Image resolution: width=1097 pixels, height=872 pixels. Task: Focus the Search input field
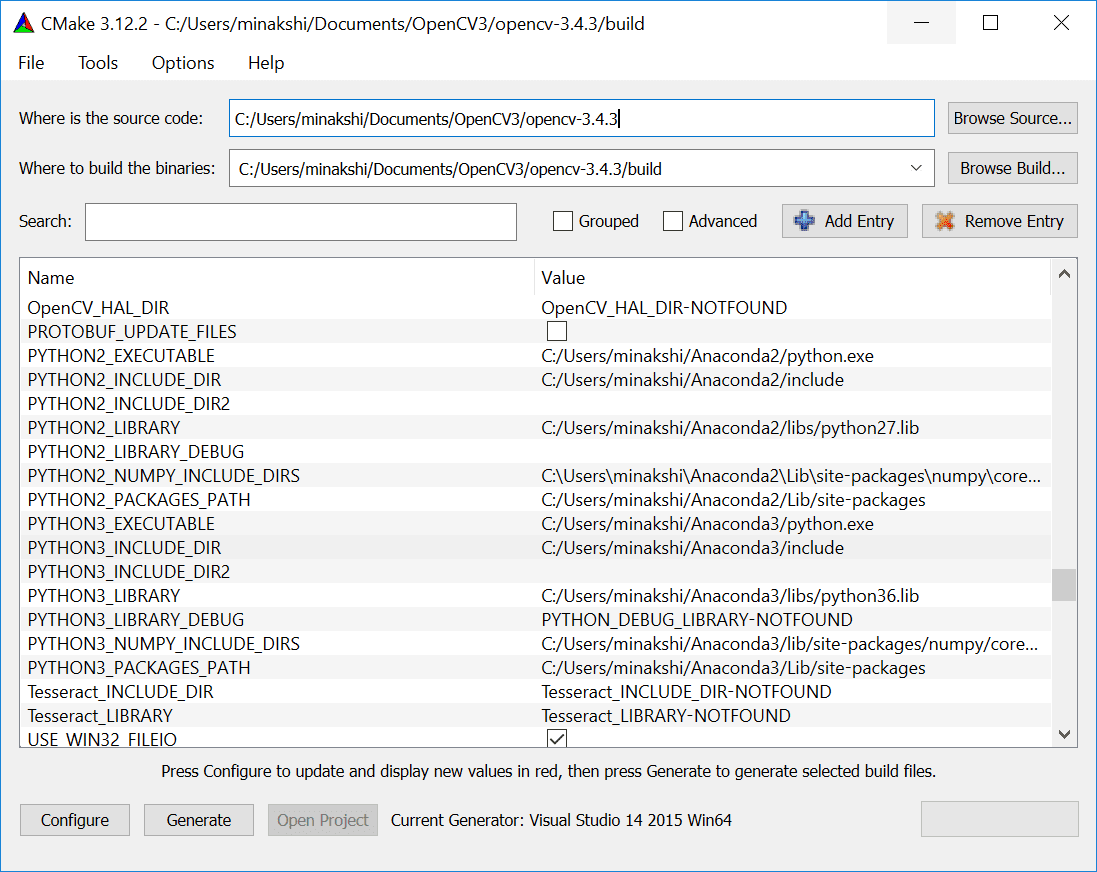[301, 222]
